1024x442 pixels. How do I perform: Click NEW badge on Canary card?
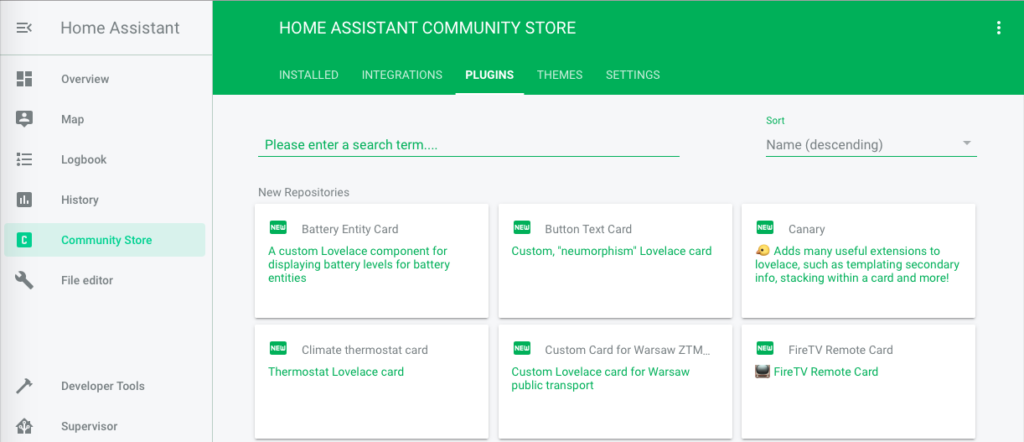point(765,227)
